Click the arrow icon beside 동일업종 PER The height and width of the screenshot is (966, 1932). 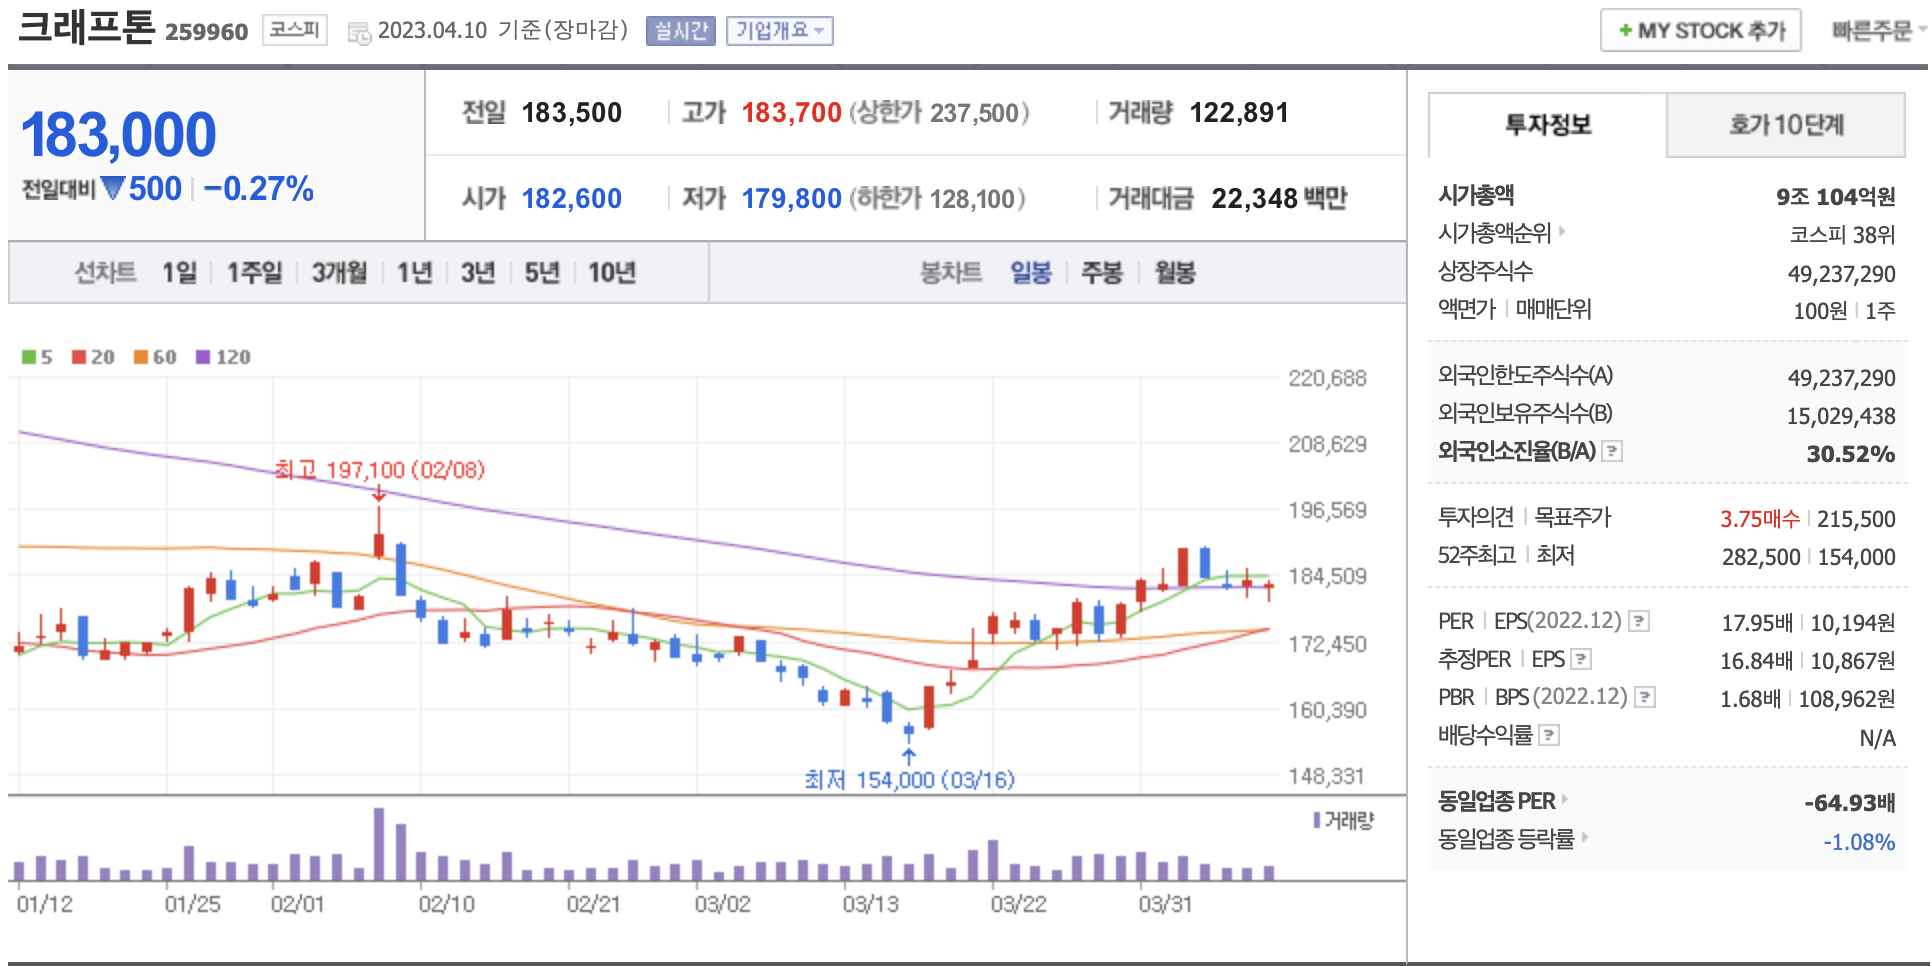click(x=1565, y=799)
